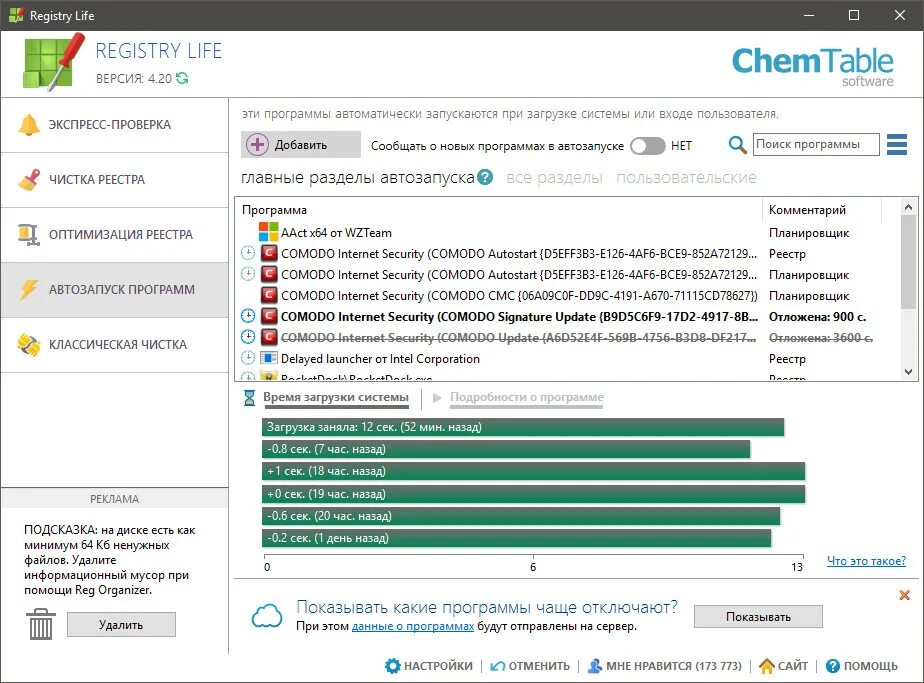Click the clock icon of COMODO Signature Update row
This screenshot has height=683, width=924.
248,316
